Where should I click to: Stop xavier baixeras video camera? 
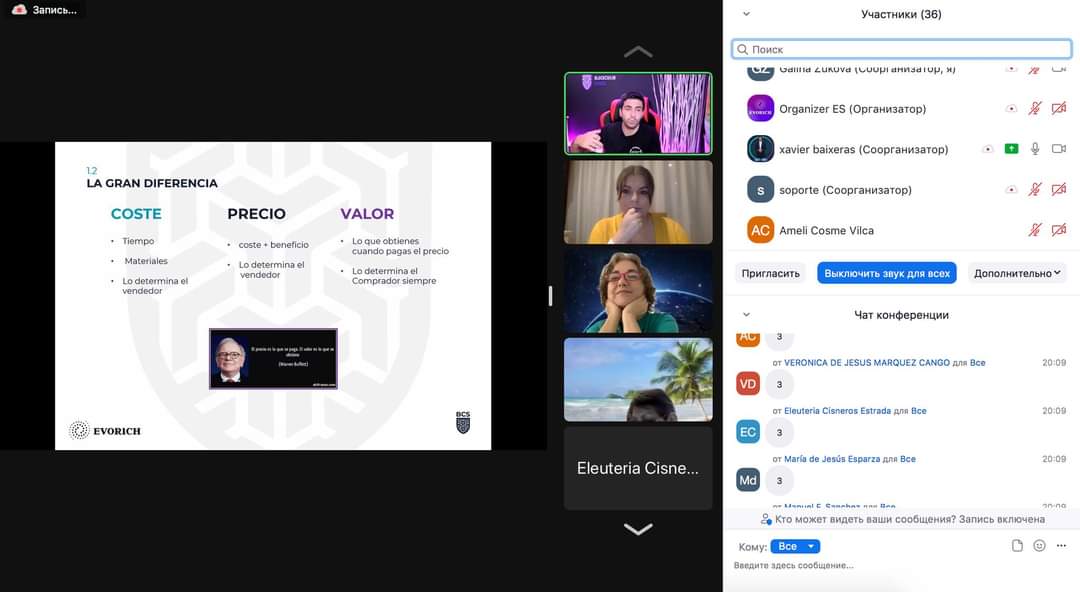pyautogui.click(x=1059, y=148)
